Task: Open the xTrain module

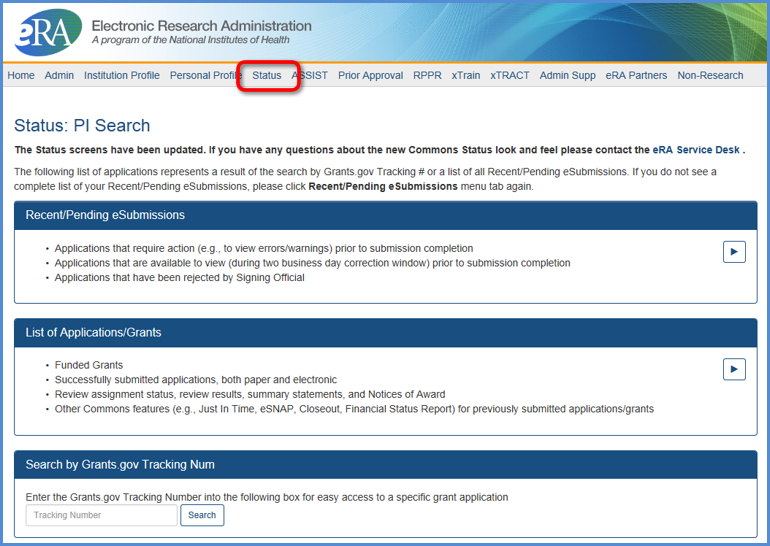Action: click(466, 75)
